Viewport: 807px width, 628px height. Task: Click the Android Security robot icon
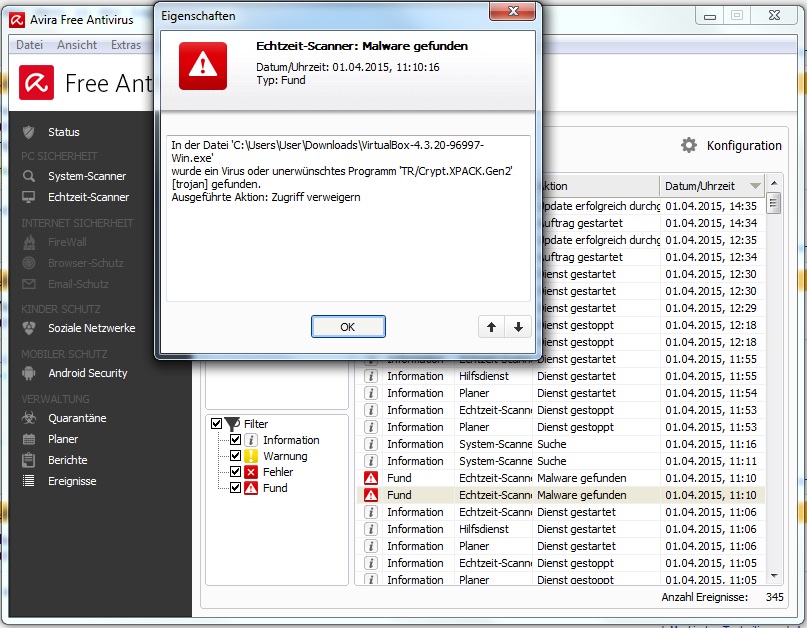[29, 373]
